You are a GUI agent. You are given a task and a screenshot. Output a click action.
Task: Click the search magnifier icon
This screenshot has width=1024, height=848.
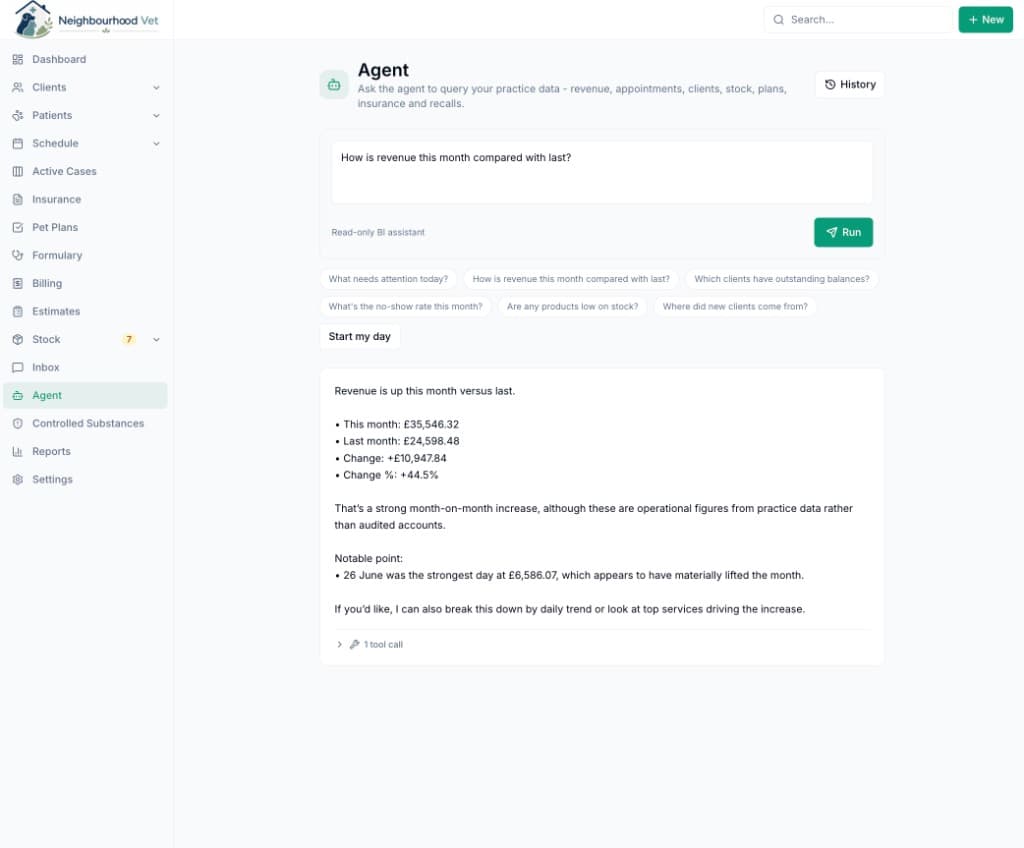(778, 20)
